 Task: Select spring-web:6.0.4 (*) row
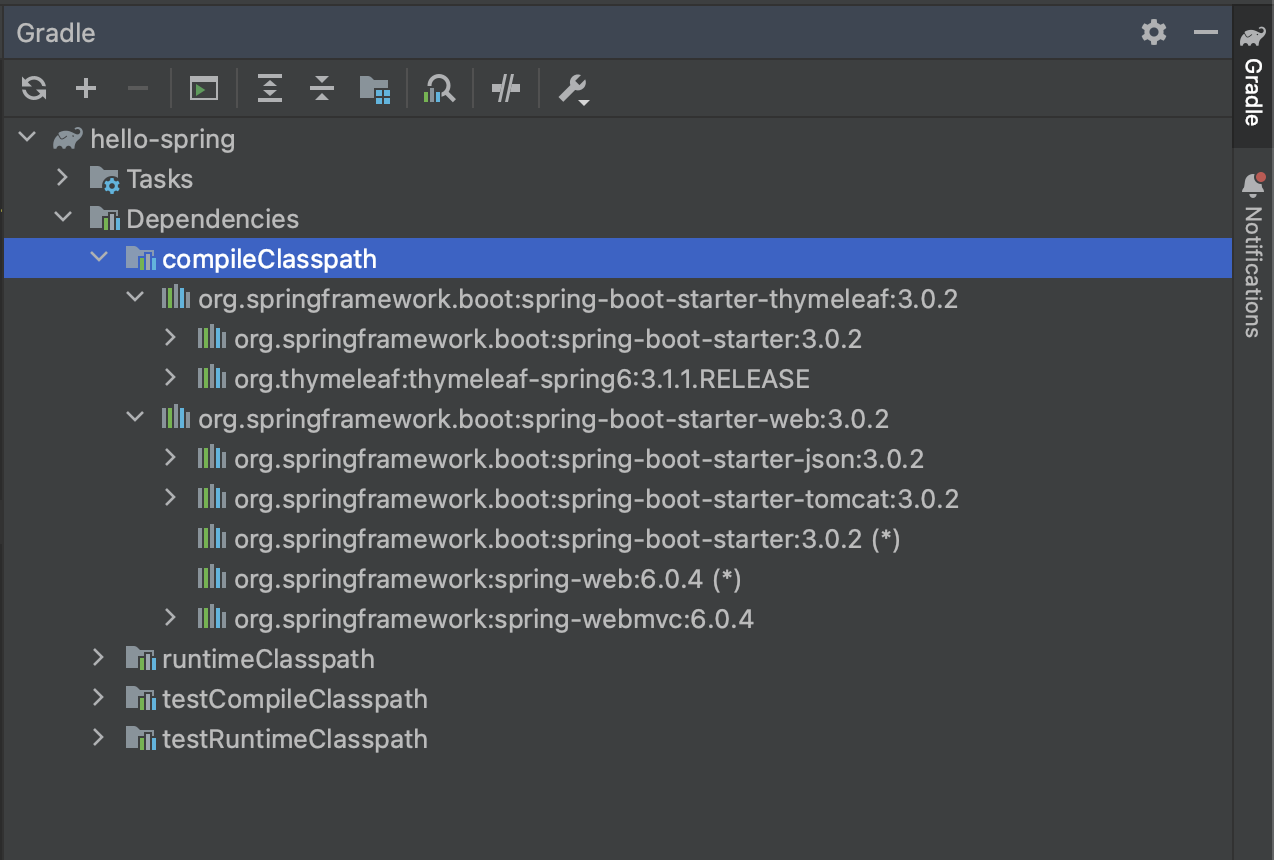618,579
